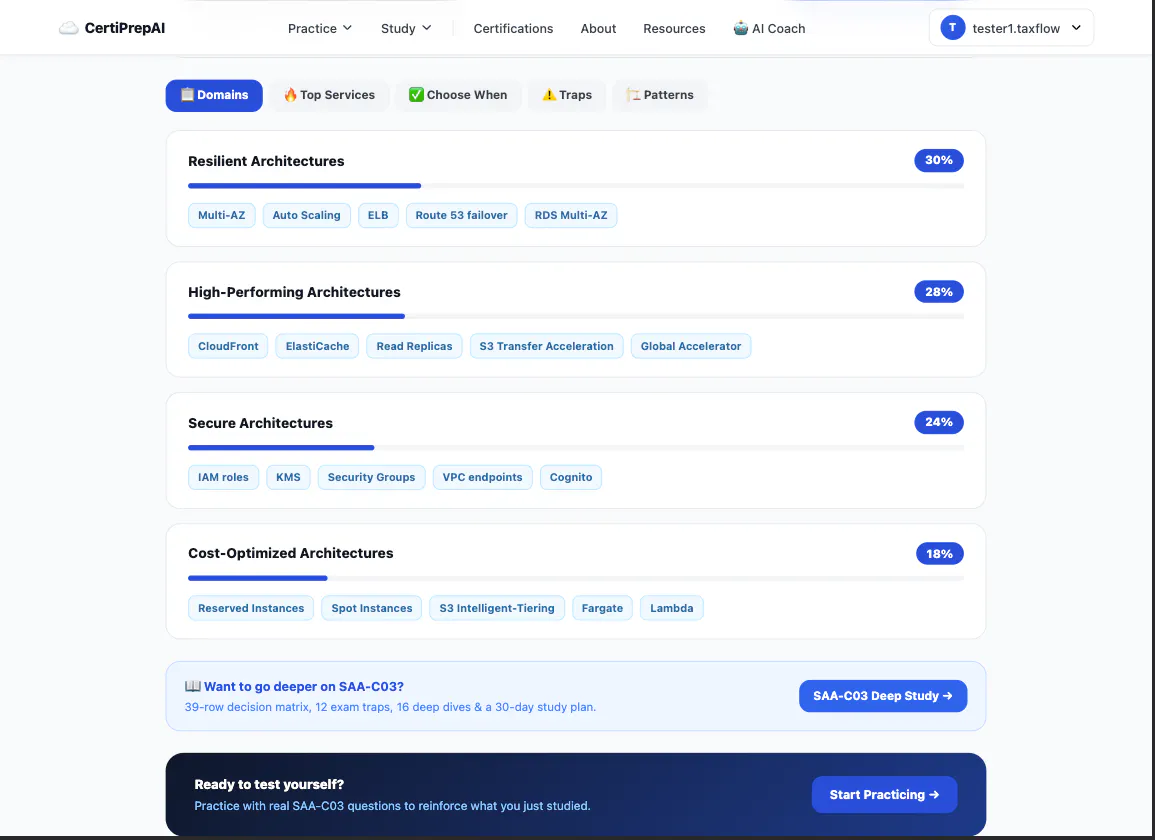Click the Read Replicas chip

tap(414, 346)
